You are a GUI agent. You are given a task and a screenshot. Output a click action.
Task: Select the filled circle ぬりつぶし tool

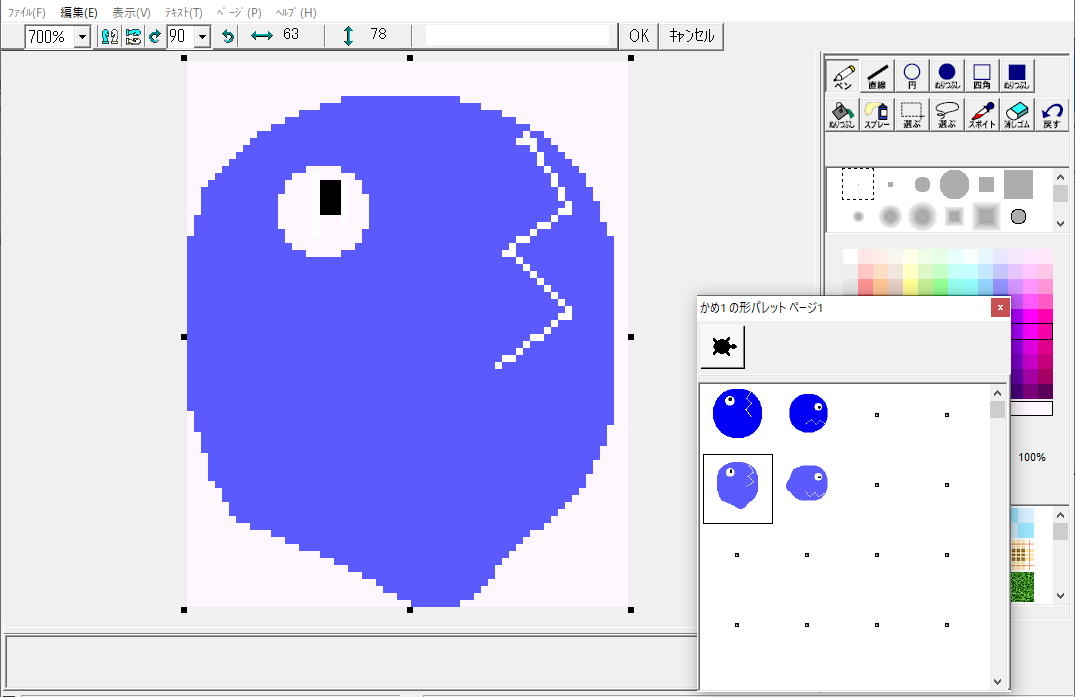(947, 75)
